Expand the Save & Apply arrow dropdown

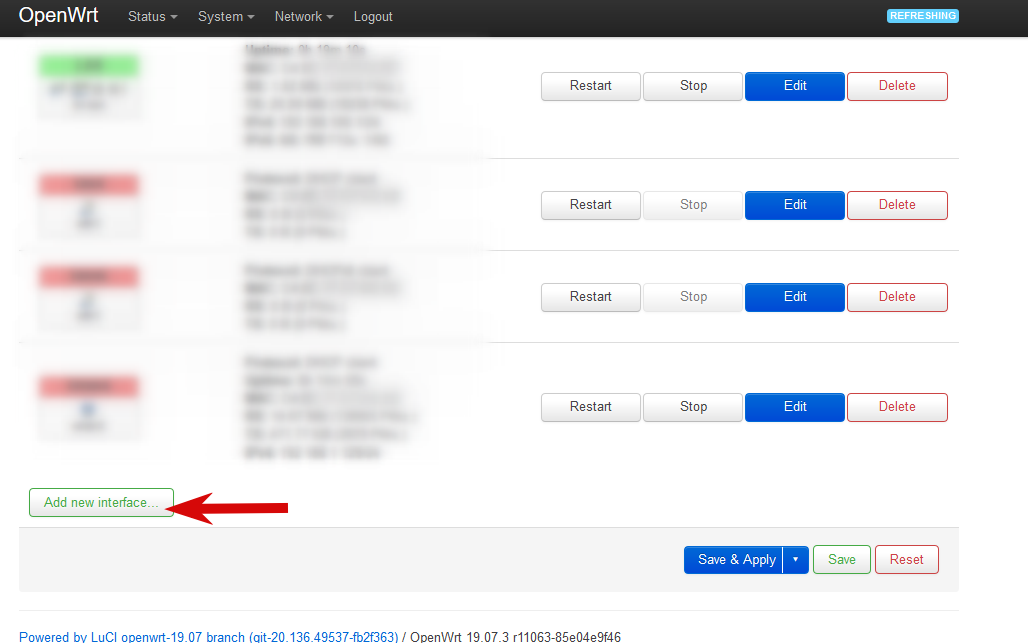click(795, 560)
